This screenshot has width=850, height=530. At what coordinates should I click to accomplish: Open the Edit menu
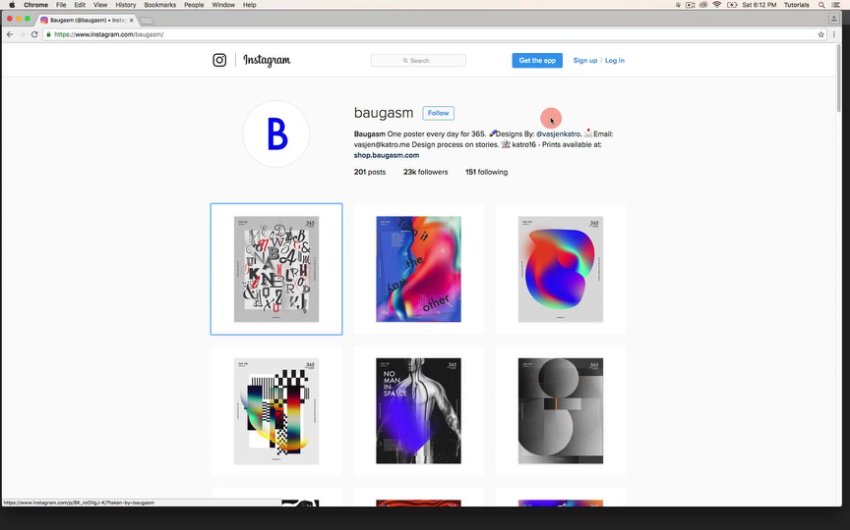pyautogui.click(x=80, y=5)
